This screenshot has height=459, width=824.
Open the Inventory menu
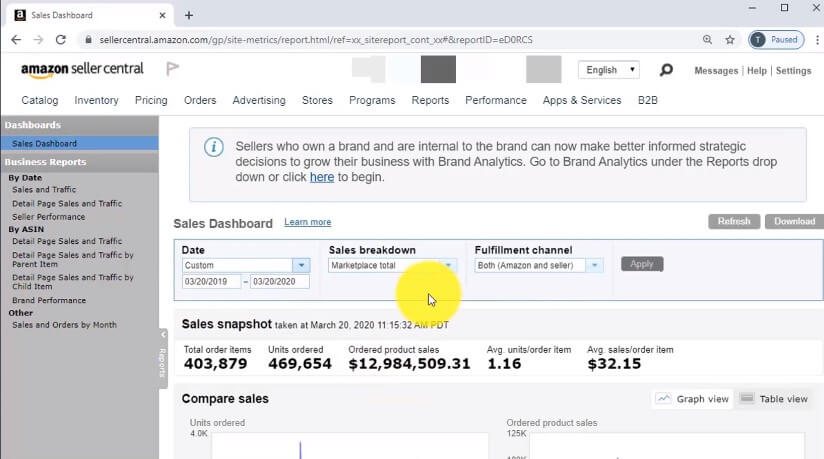pos(96,100)
